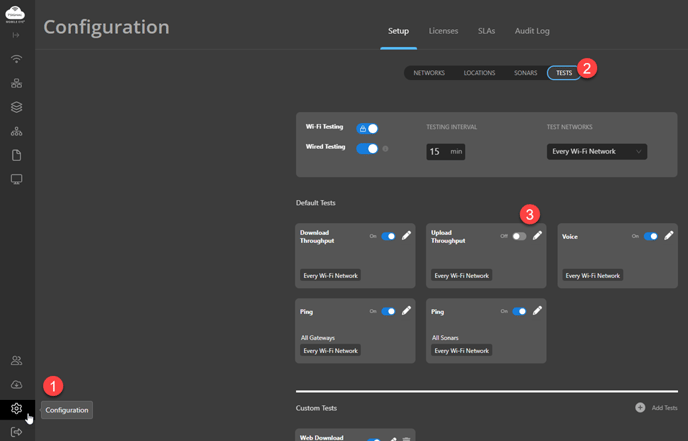Click Every Wi-Fi Network tag under All Sonars
Viewport: 688px width, 441px height.
(x=461, y=351)
